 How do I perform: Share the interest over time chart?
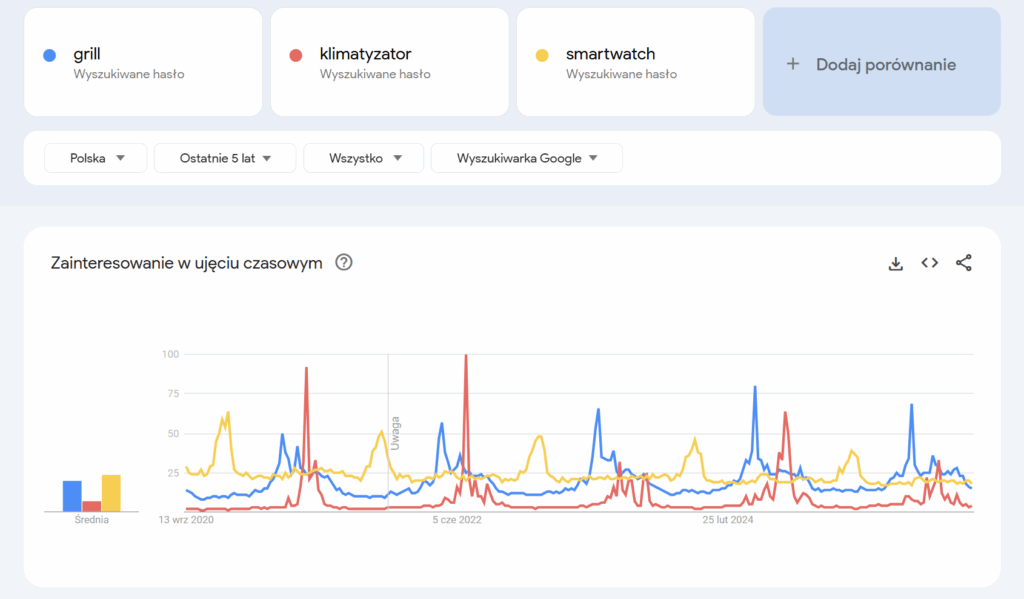(x=964, y=263)
